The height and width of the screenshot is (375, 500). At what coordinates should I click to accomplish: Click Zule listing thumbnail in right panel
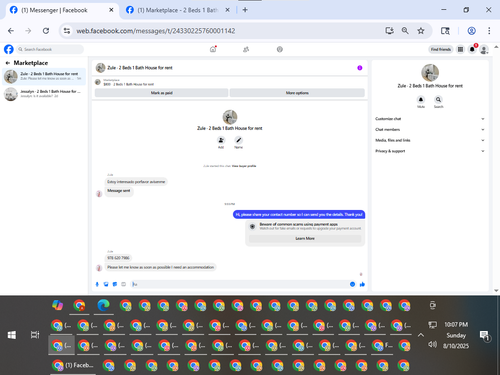click(x=430, y=73)
